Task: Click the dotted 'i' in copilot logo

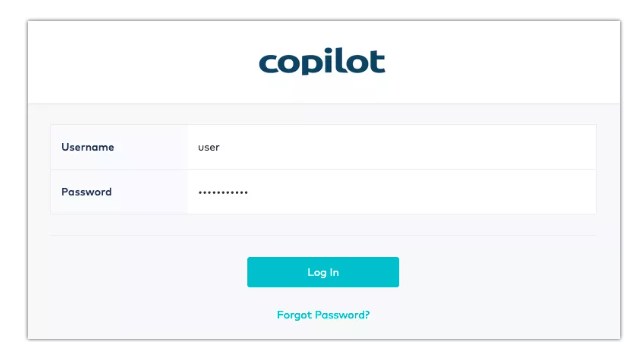Action: coord(330,61)
